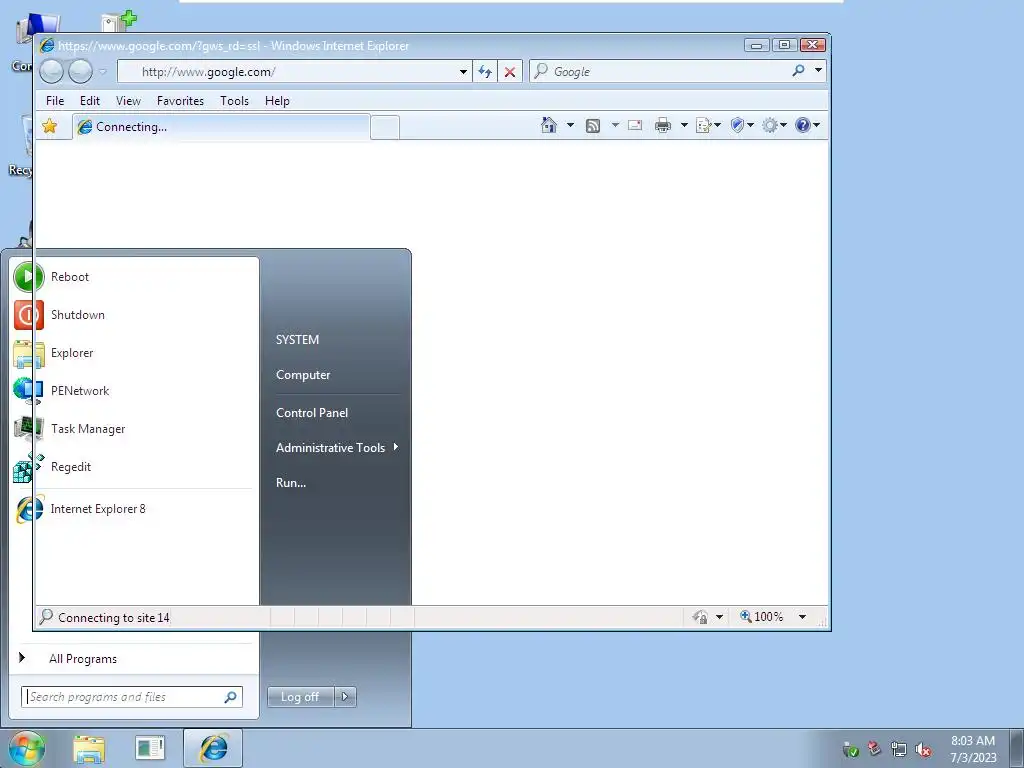Click the IE Forward button
Screen dimensions: 1024x768
coord(80,71)
